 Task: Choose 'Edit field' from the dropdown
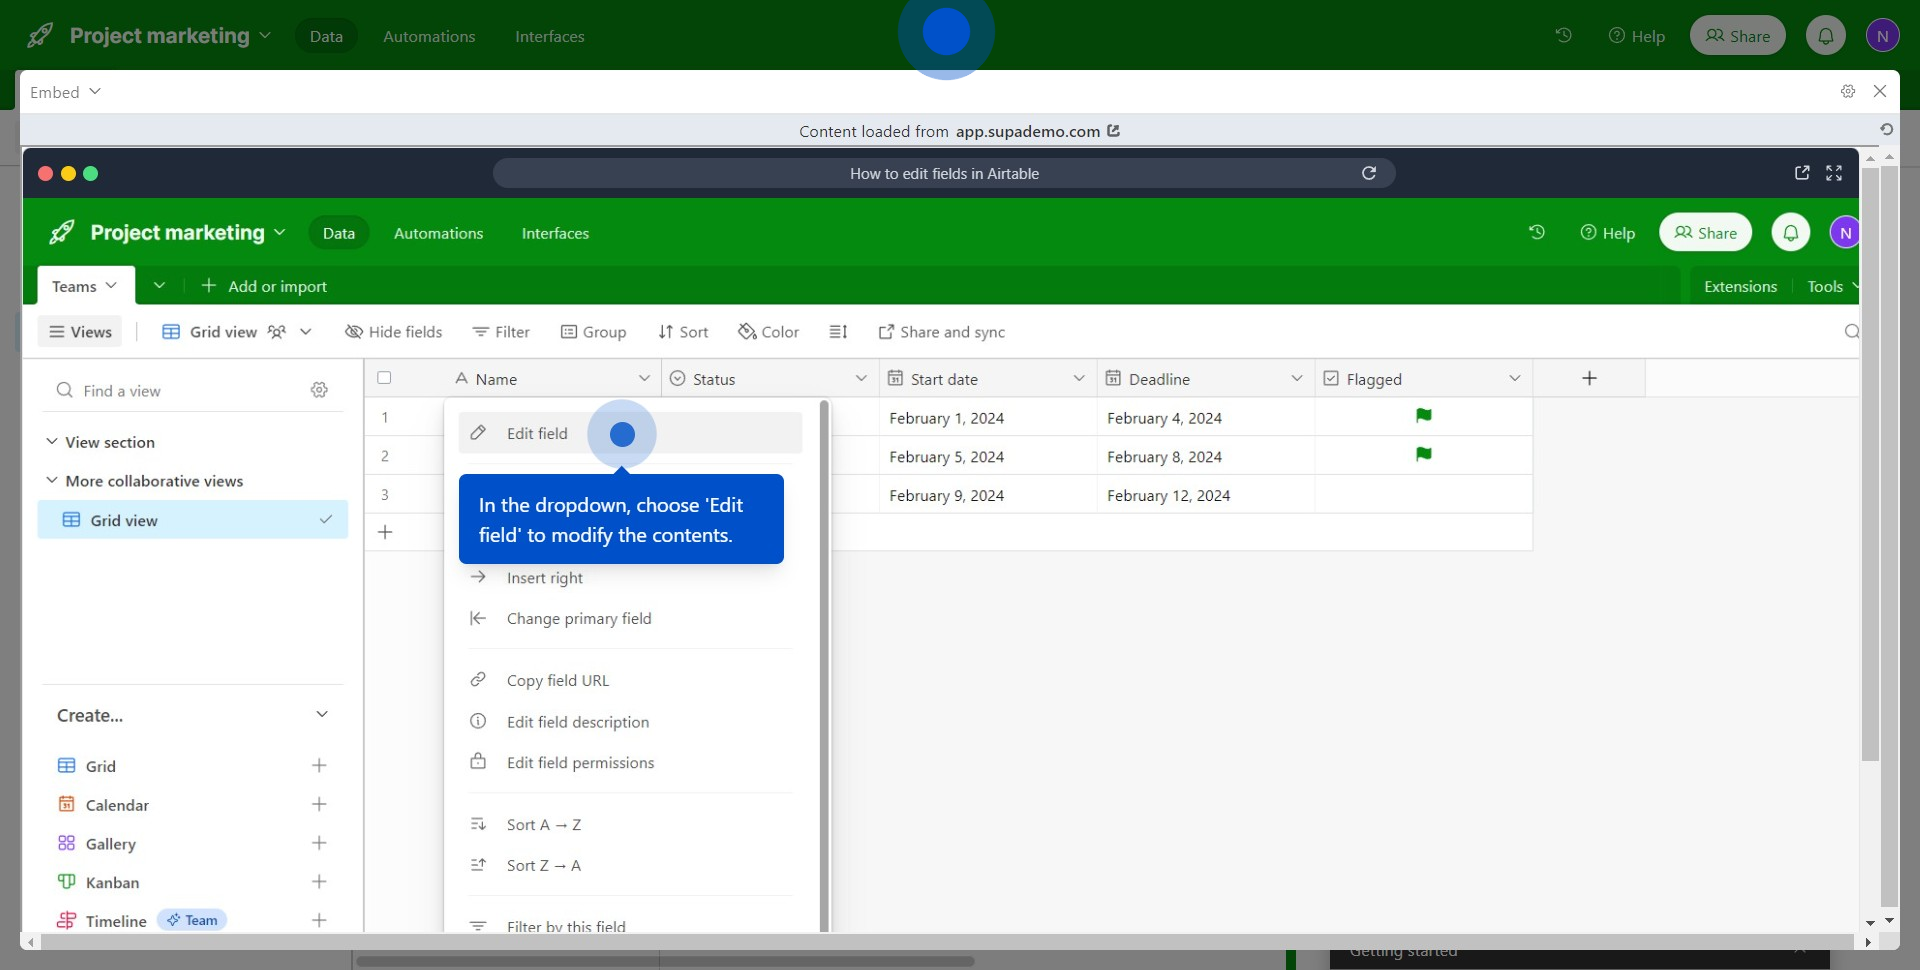tap(537, 433)
